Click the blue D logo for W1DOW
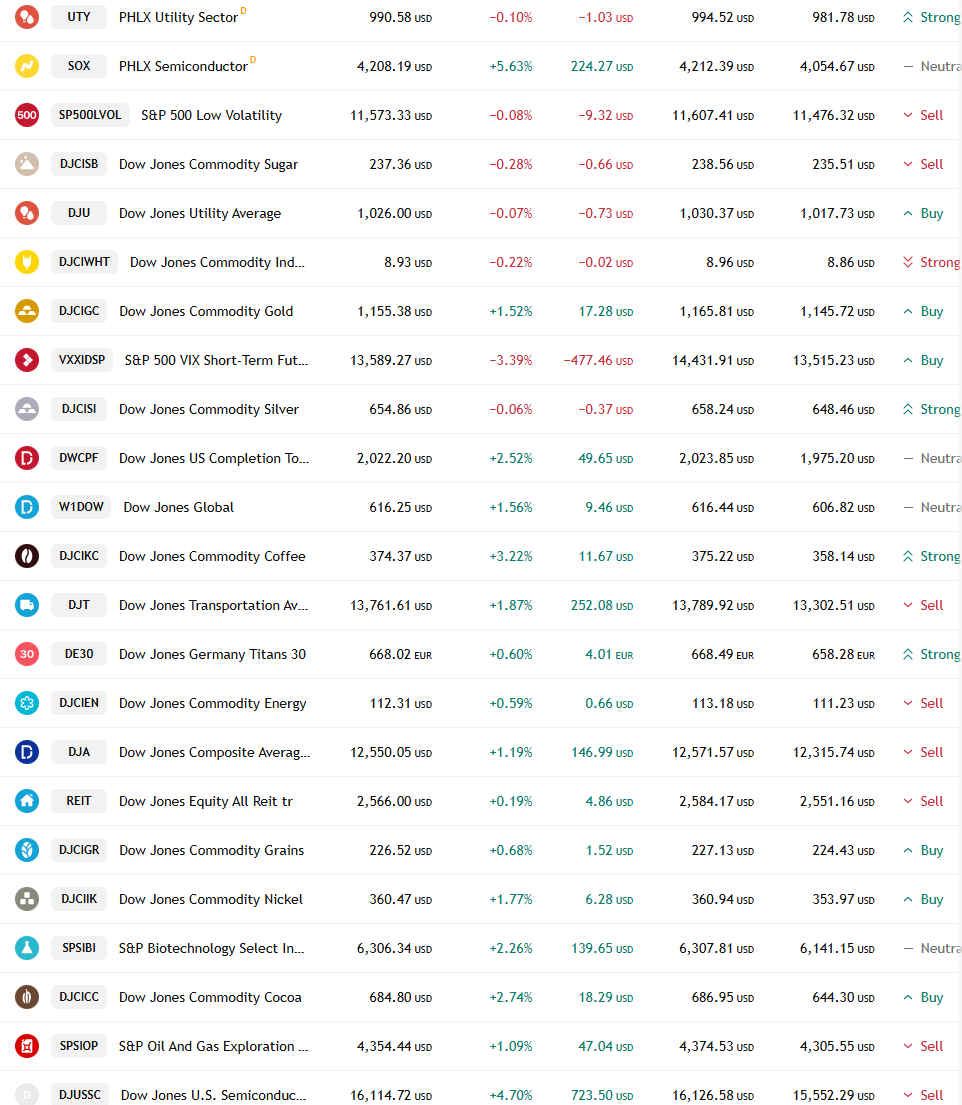 [27, 507]
